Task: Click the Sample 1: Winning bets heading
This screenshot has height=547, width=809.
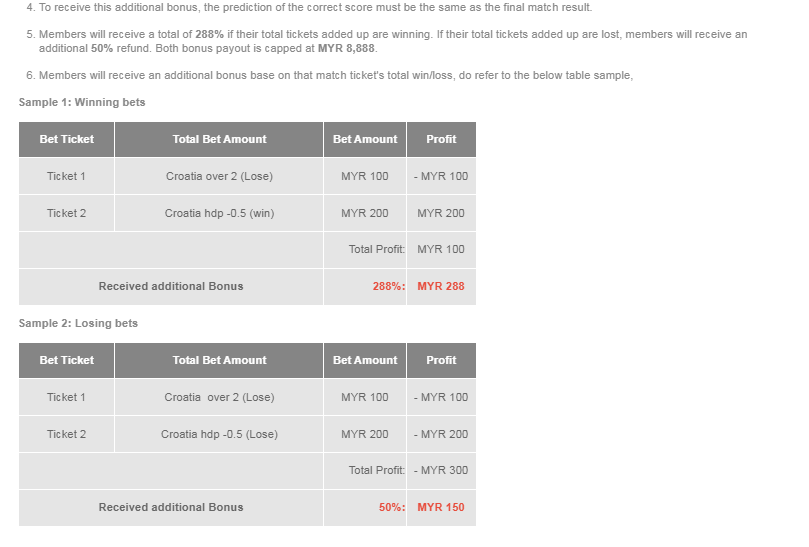Action: [x=82, y=102]
